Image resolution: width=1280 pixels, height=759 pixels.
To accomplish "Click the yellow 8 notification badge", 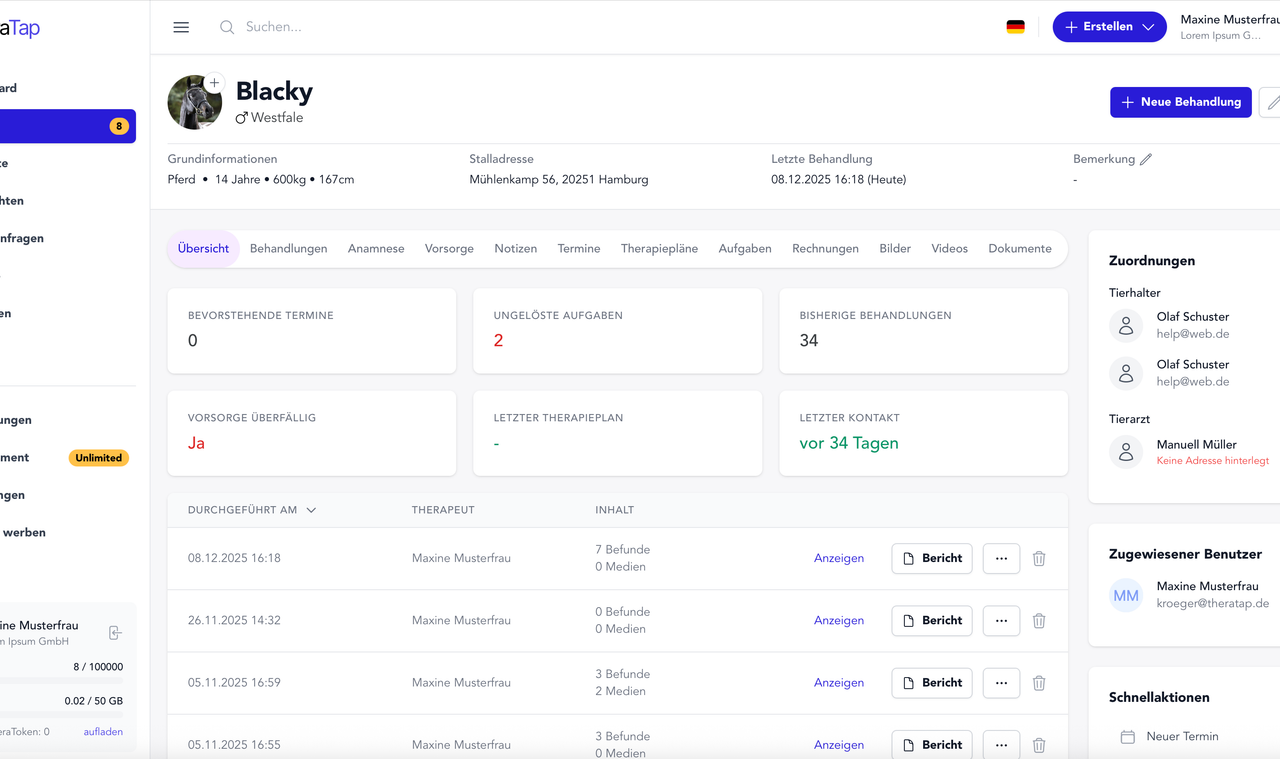I will click(x=119, y=126).
